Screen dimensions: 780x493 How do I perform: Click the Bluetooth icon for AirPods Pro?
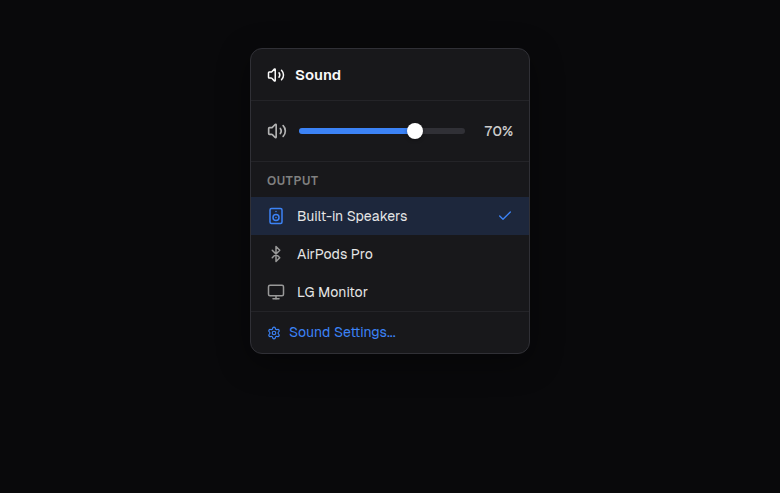276,254
